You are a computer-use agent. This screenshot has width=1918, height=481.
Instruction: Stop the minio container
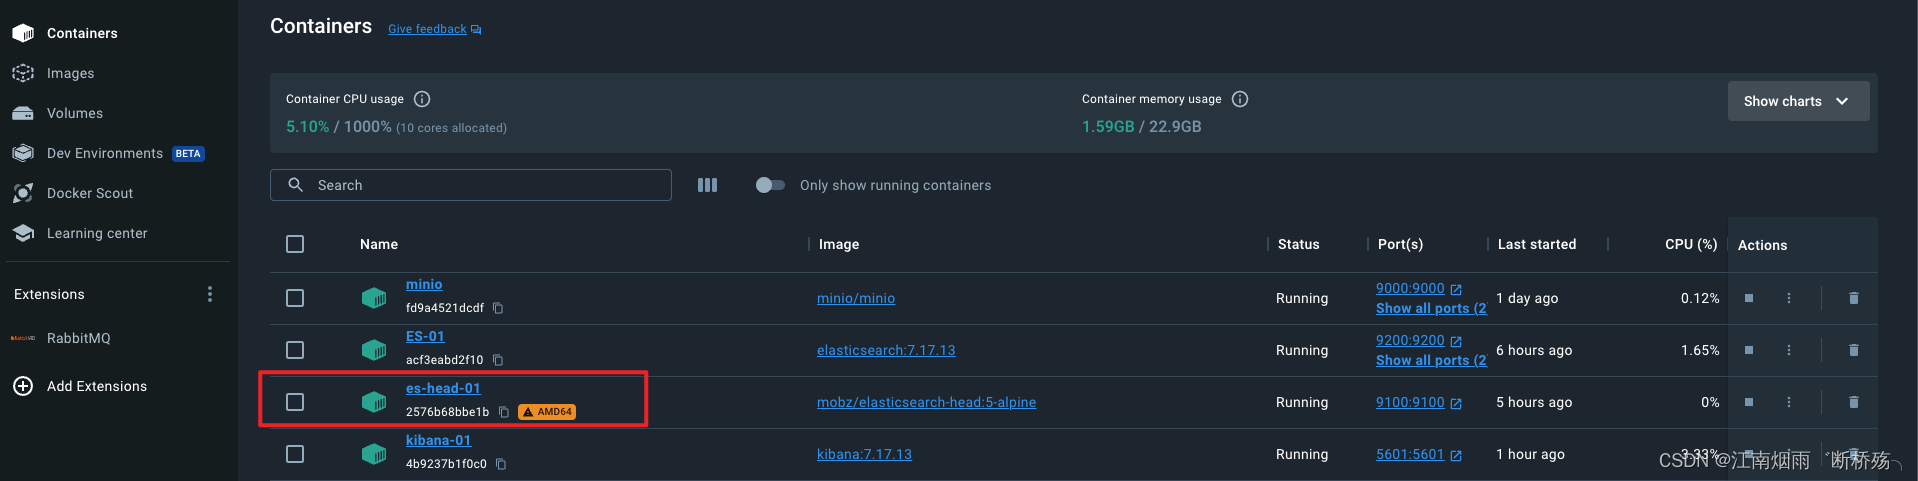pos(1749,298)
